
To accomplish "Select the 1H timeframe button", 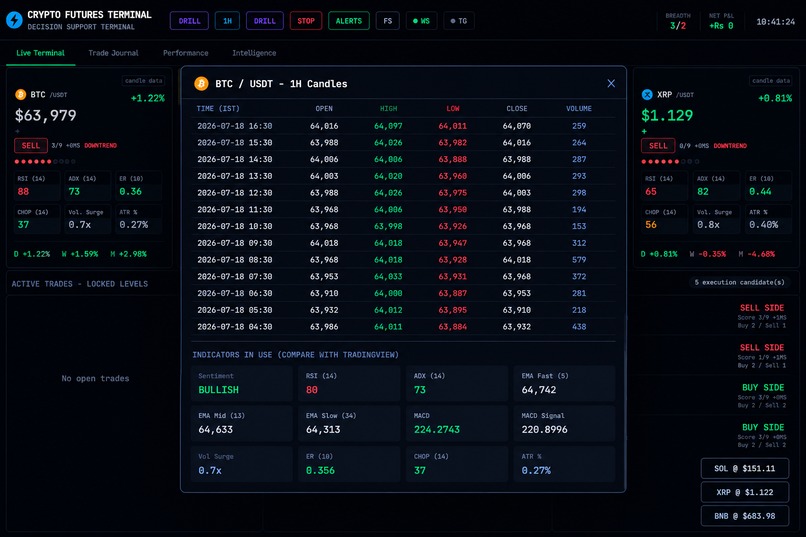I will tap(227, 21).
